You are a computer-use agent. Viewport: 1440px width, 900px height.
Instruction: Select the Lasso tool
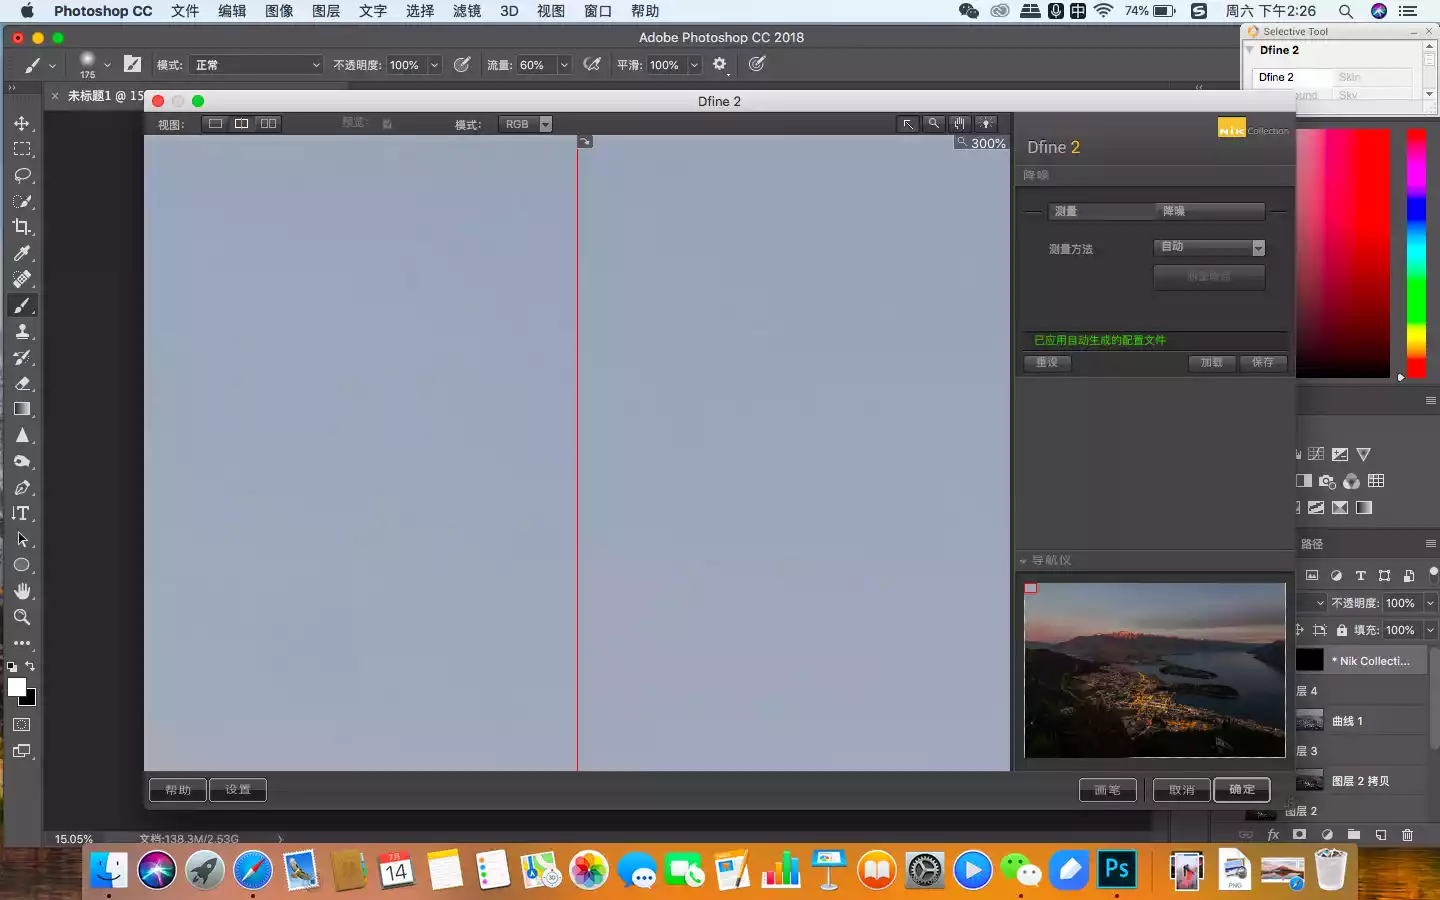click(x=22, y=175)
